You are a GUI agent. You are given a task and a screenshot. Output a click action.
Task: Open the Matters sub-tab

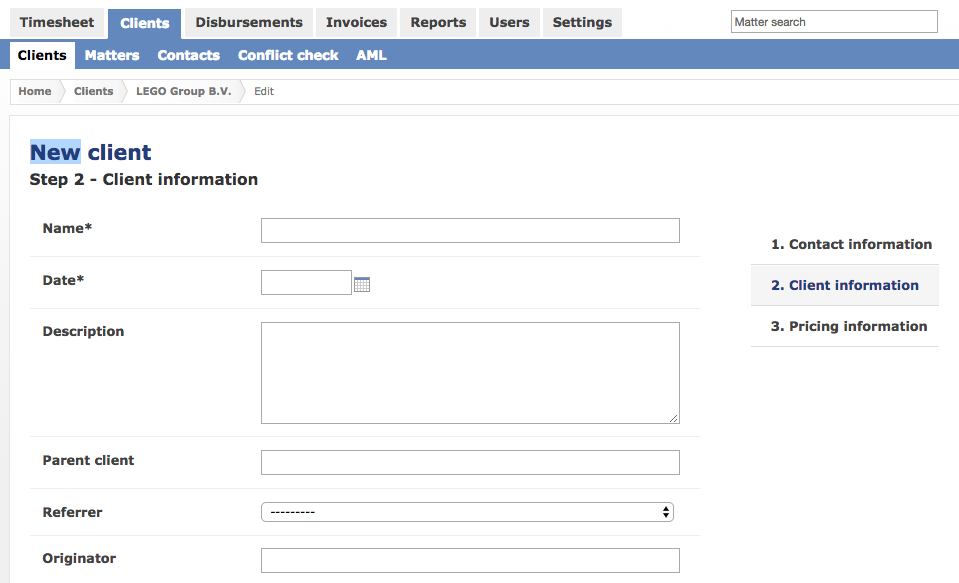(x=112, y=55)
